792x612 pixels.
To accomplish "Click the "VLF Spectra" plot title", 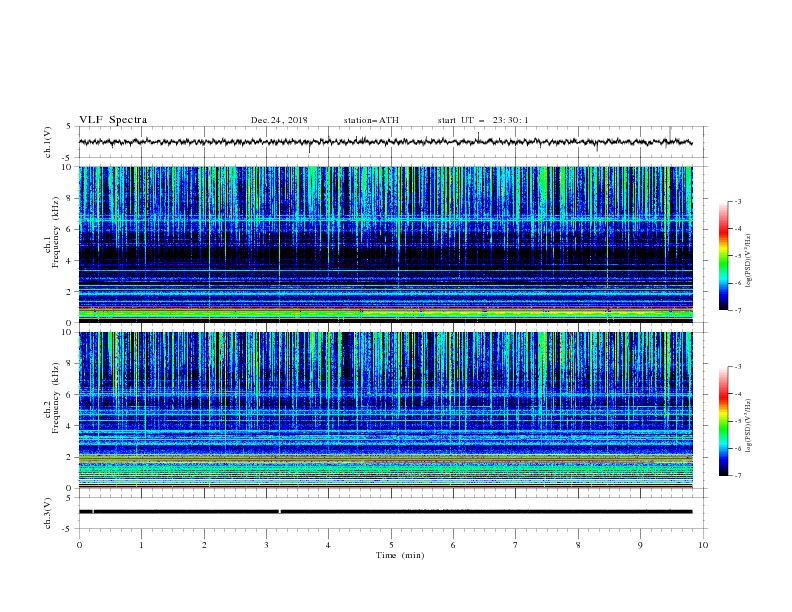I will 113,120.
